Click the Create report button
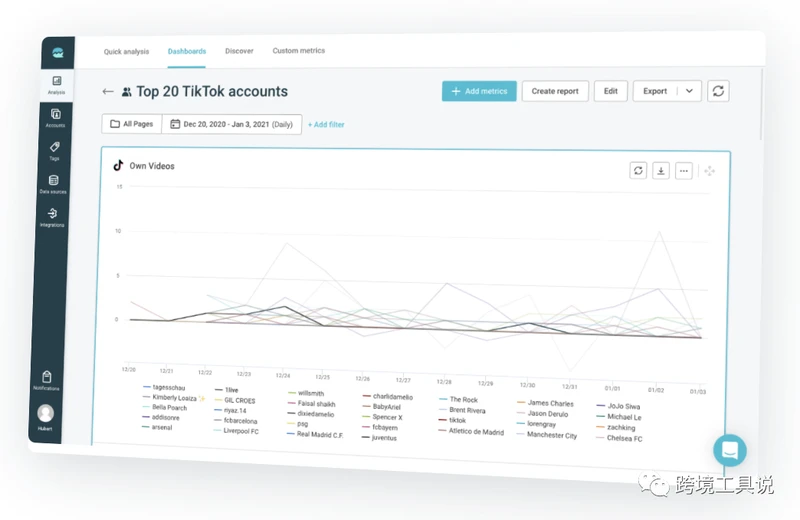Image resolution: width=800 pixels, height=520 pixels. point(555,91)
